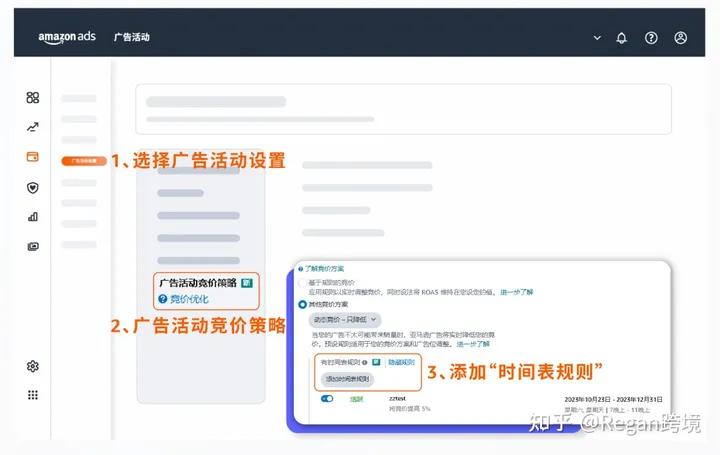Toggle the zztest schedule rule switch
This screenshot has width=720, height=455.
tap(327, 399)
